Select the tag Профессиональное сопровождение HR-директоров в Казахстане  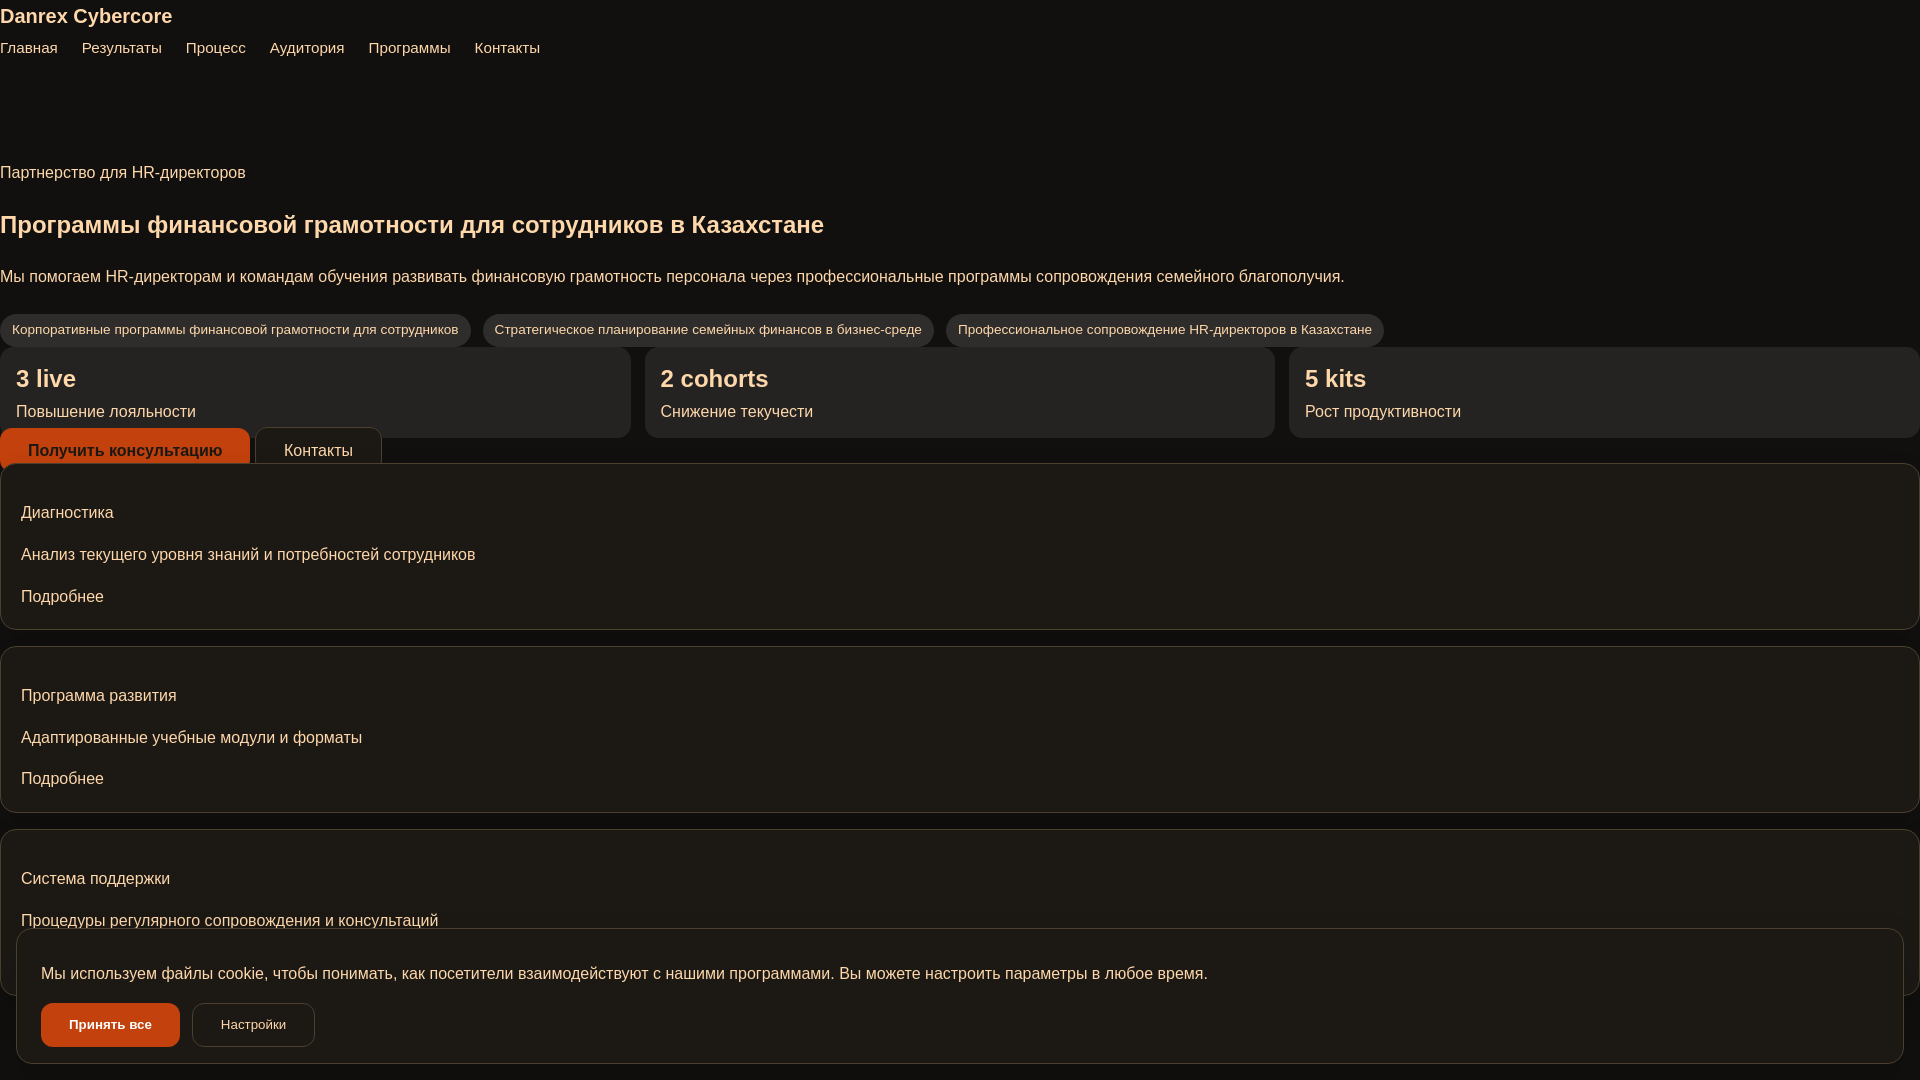(1165, 330)
